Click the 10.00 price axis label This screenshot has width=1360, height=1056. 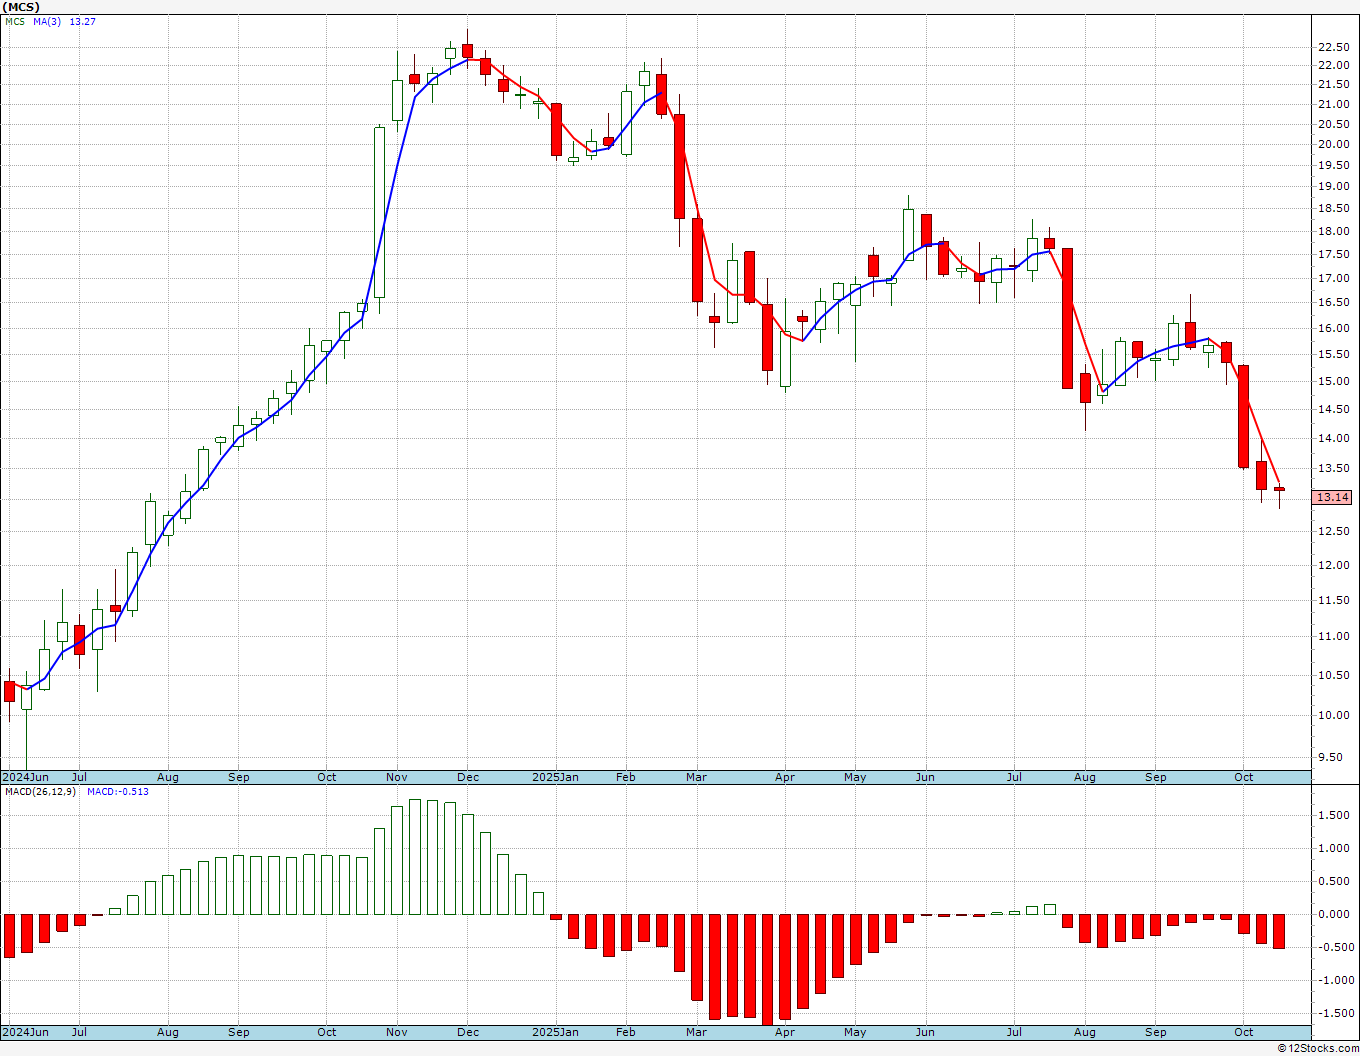1332,715
